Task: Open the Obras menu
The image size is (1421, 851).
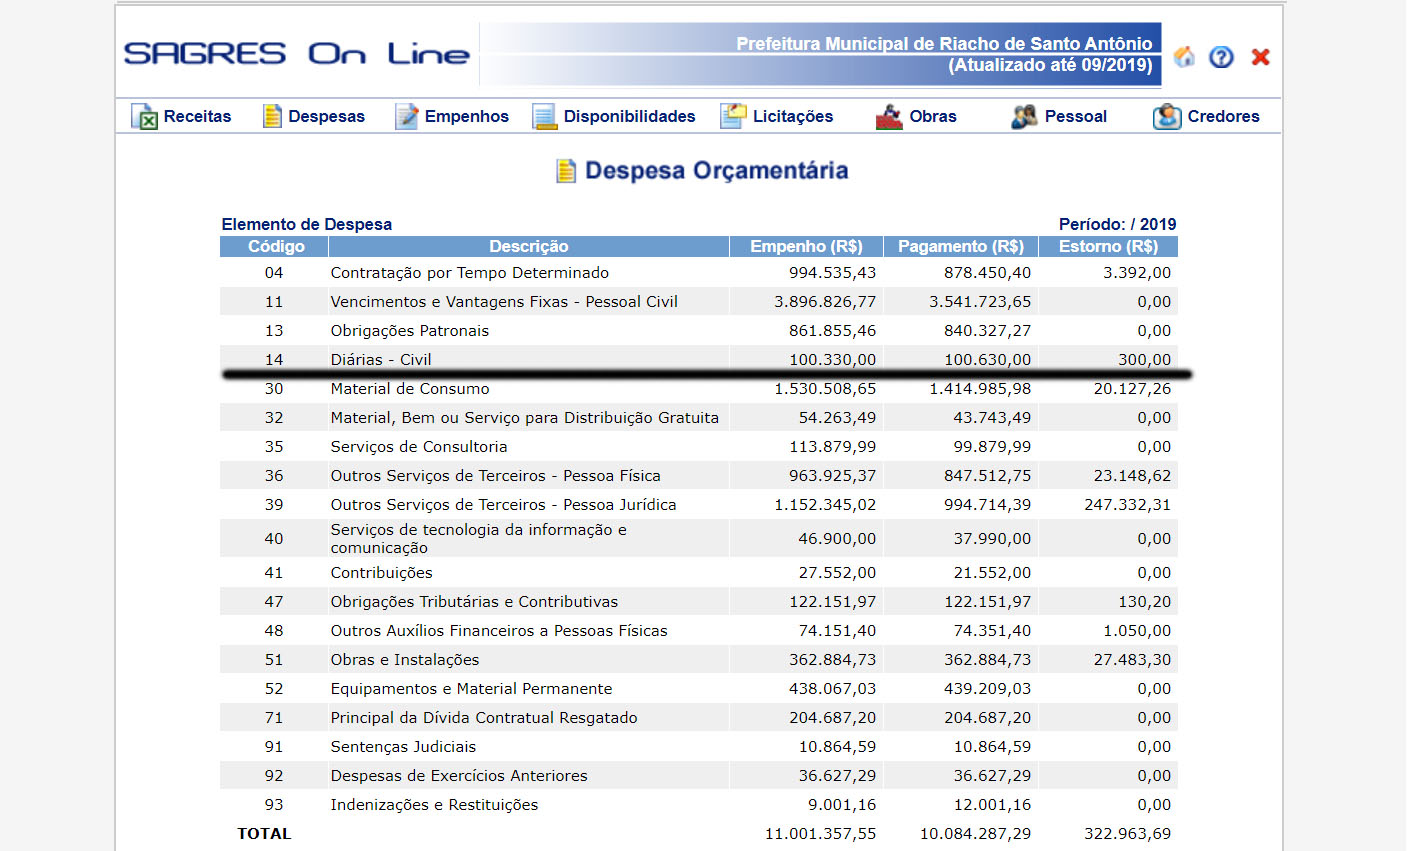Action: [933, 116]
